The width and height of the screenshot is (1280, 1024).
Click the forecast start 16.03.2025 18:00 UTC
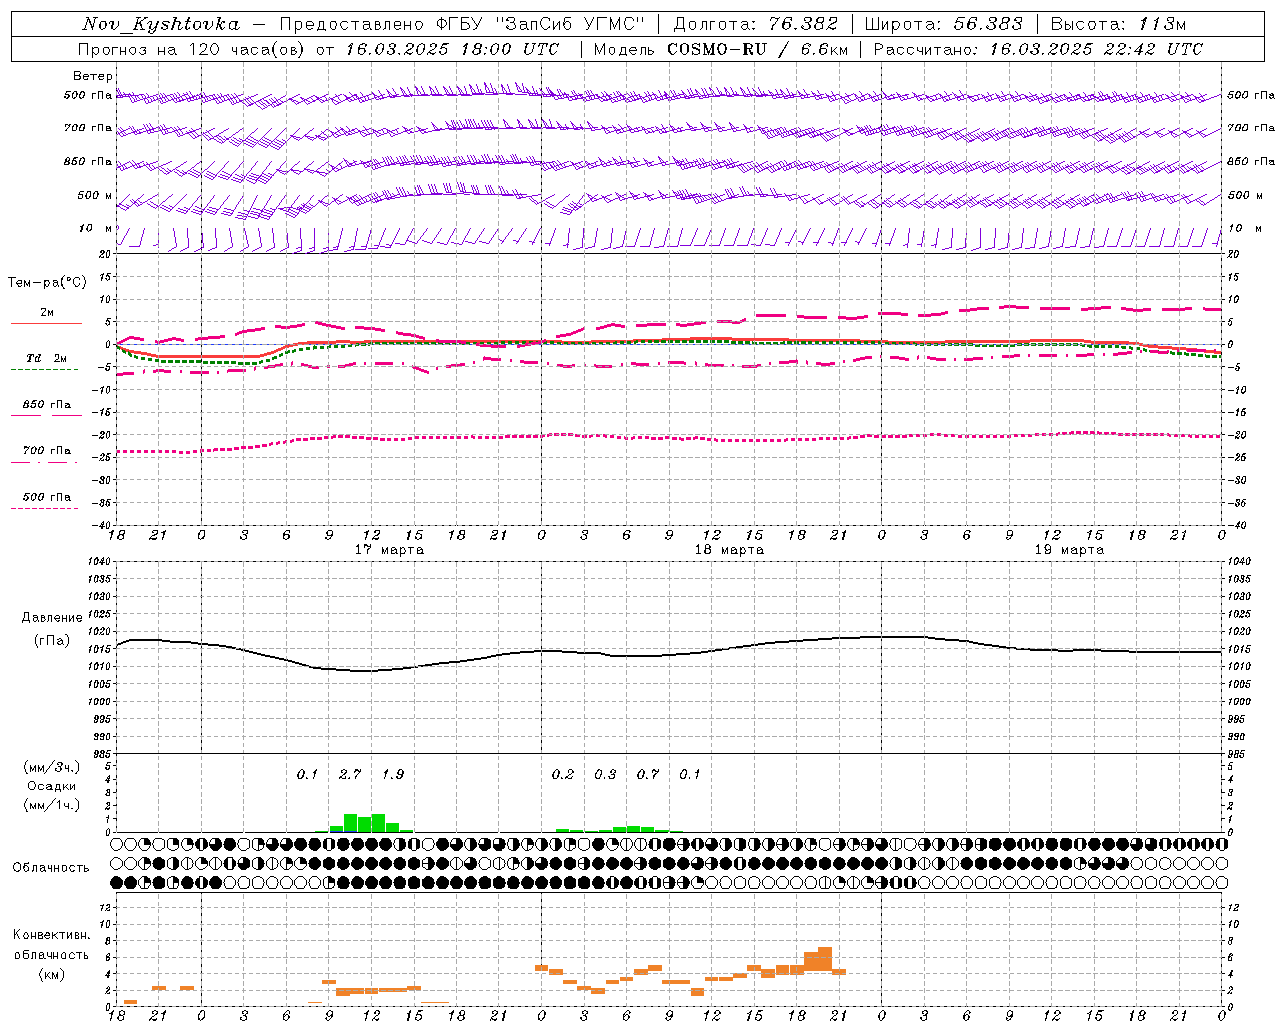pyautogui.click(x=452, y=49)
